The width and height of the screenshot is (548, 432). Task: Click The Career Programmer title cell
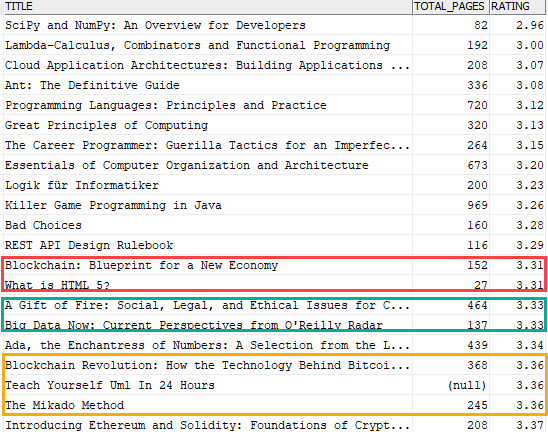208,145
